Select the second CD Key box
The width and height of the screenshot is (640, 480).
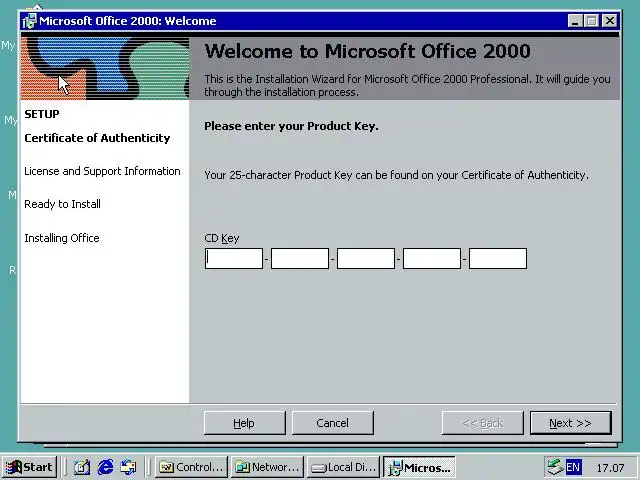[300, 258]
